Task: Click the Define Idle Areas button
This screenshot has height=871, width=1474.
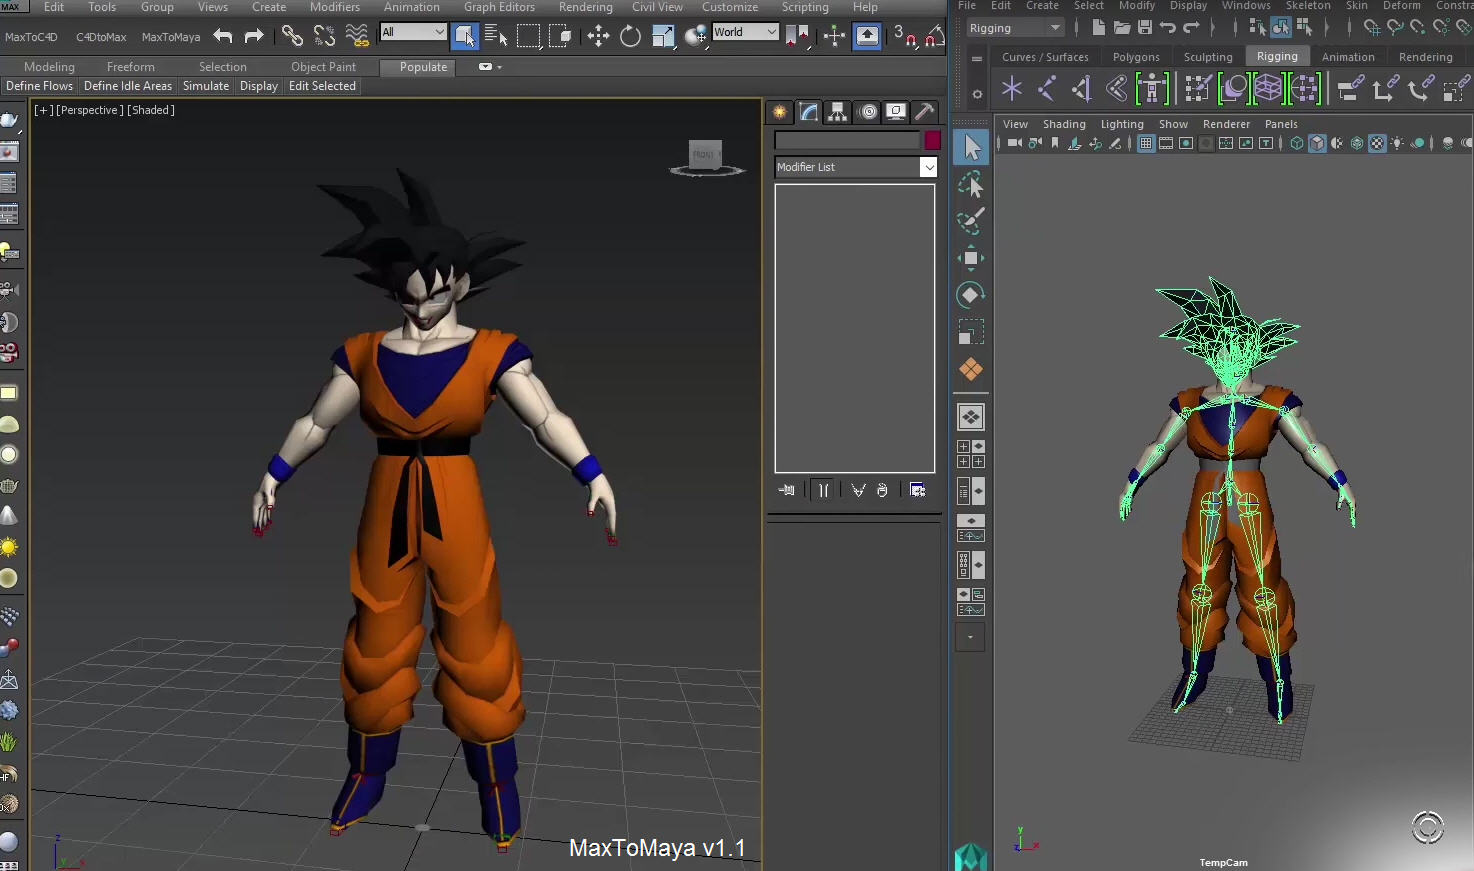Action: (x=128, y=86)
